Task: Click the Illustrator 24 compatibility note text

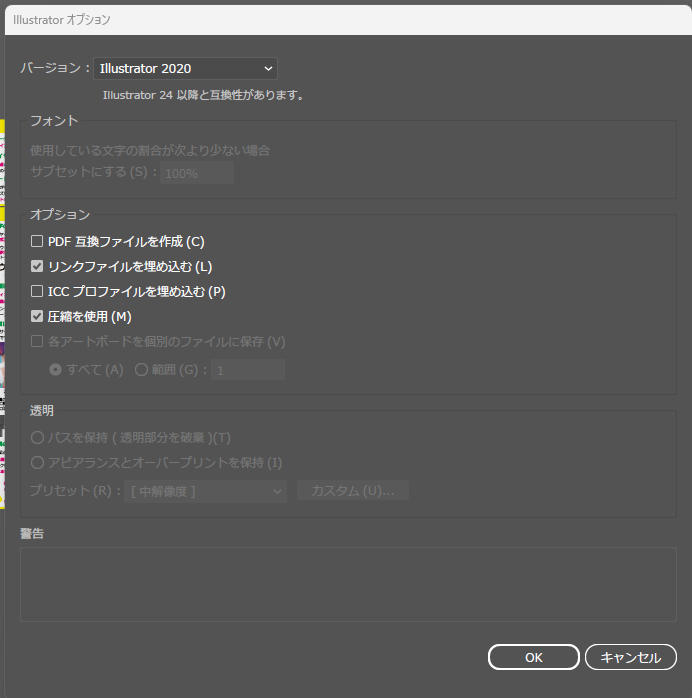Action: [x=203, y=96]
